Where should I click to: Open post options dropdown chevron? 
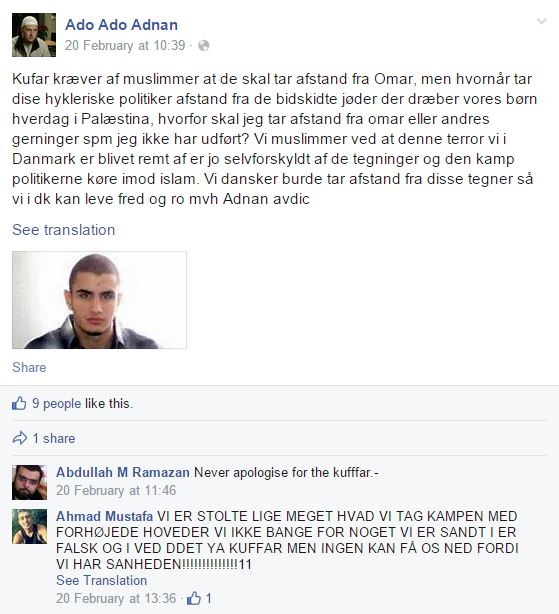(541, 21)
